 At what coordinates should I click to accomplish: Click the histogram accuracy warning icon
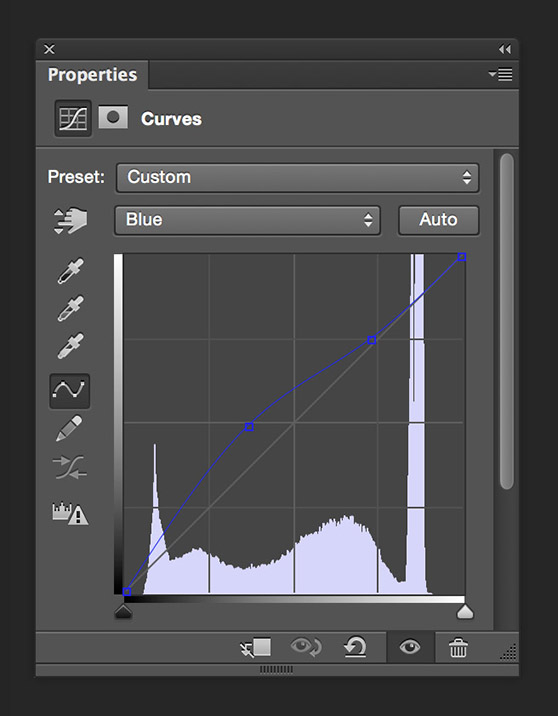pos(70,513)
